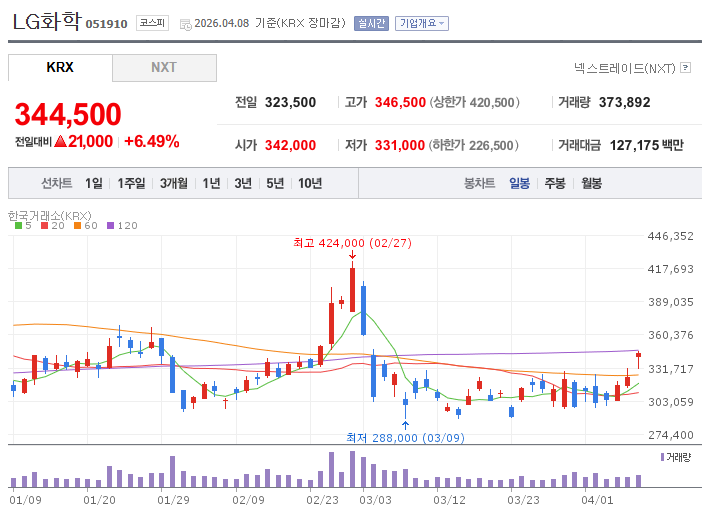702x511 pixels.
Task: Click the 02/23 x-axis date label
Action: coord(322,500)
